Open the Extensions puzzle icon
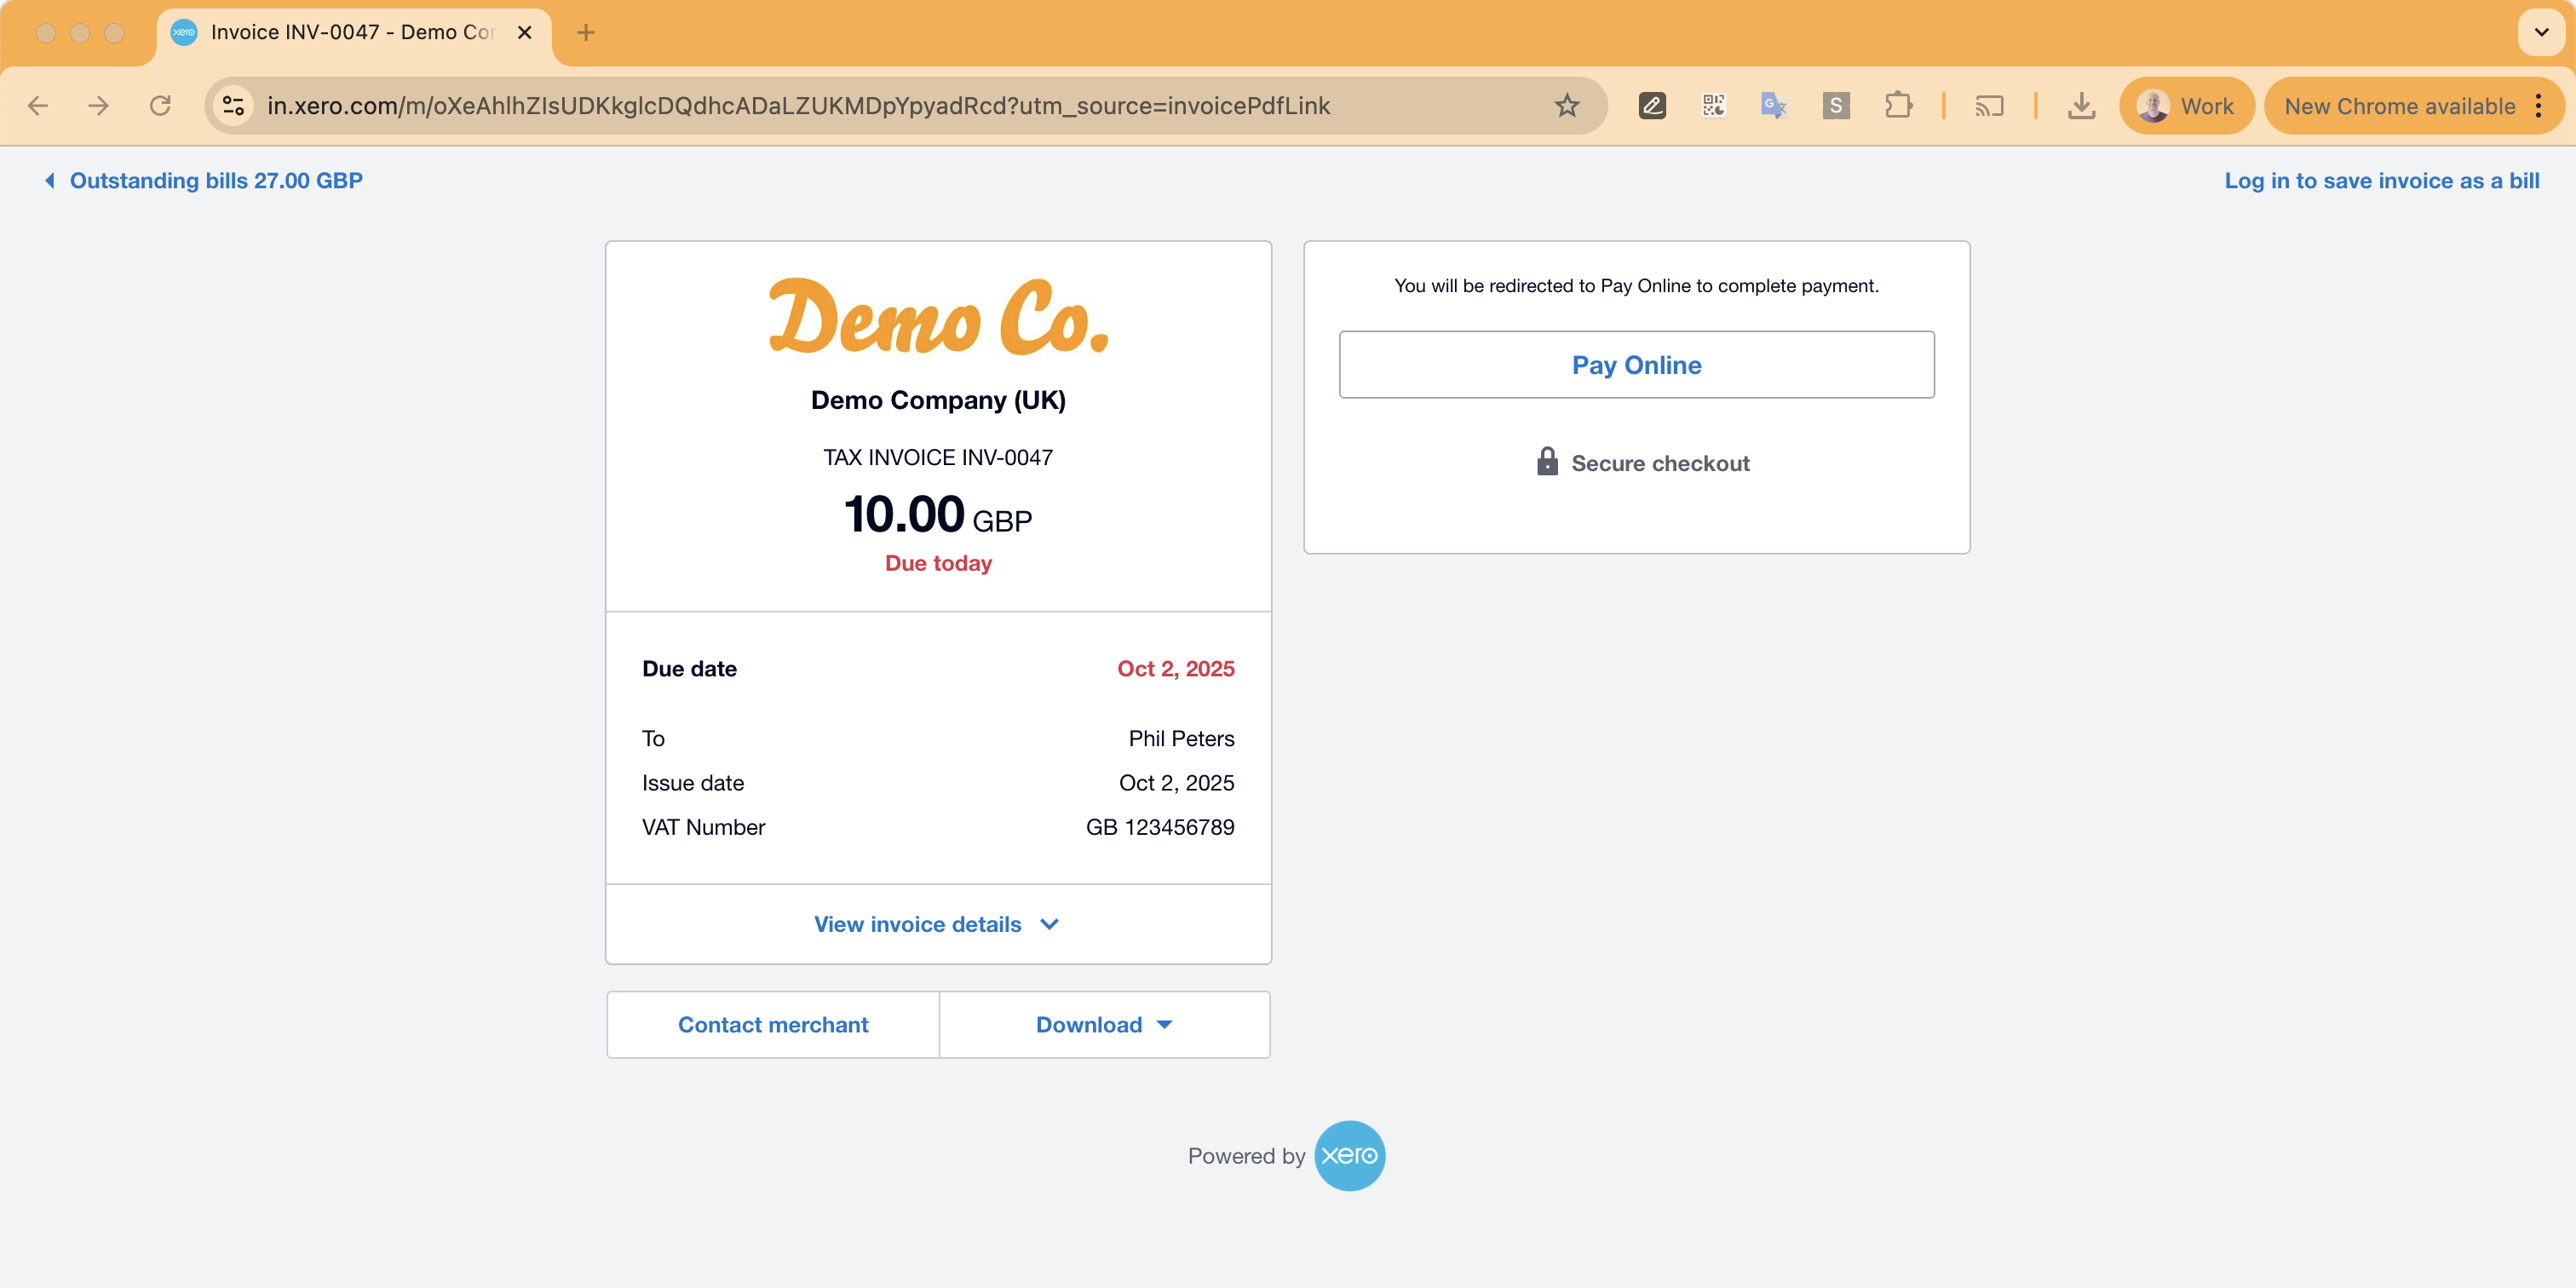The width and height of the screenshot is (2576, 1288). click(x=1897, y=106)
